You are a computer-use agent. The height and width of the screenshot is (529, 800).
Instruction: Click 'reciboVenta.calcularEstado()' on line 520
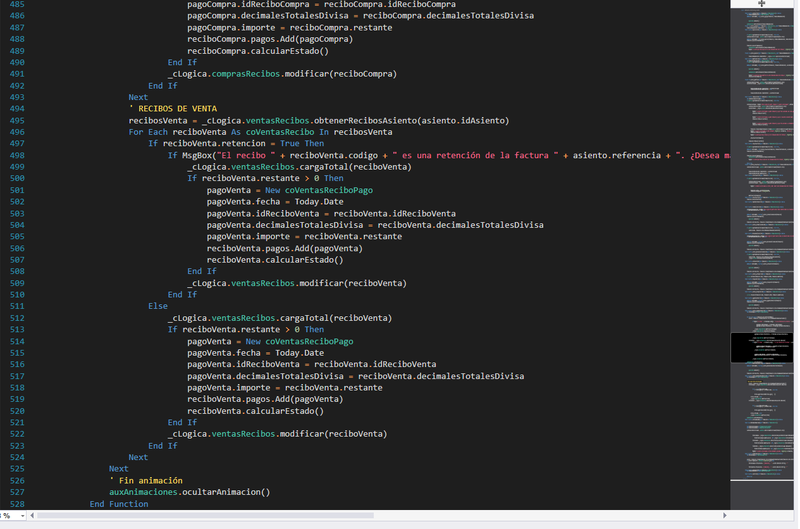point(256,411)
